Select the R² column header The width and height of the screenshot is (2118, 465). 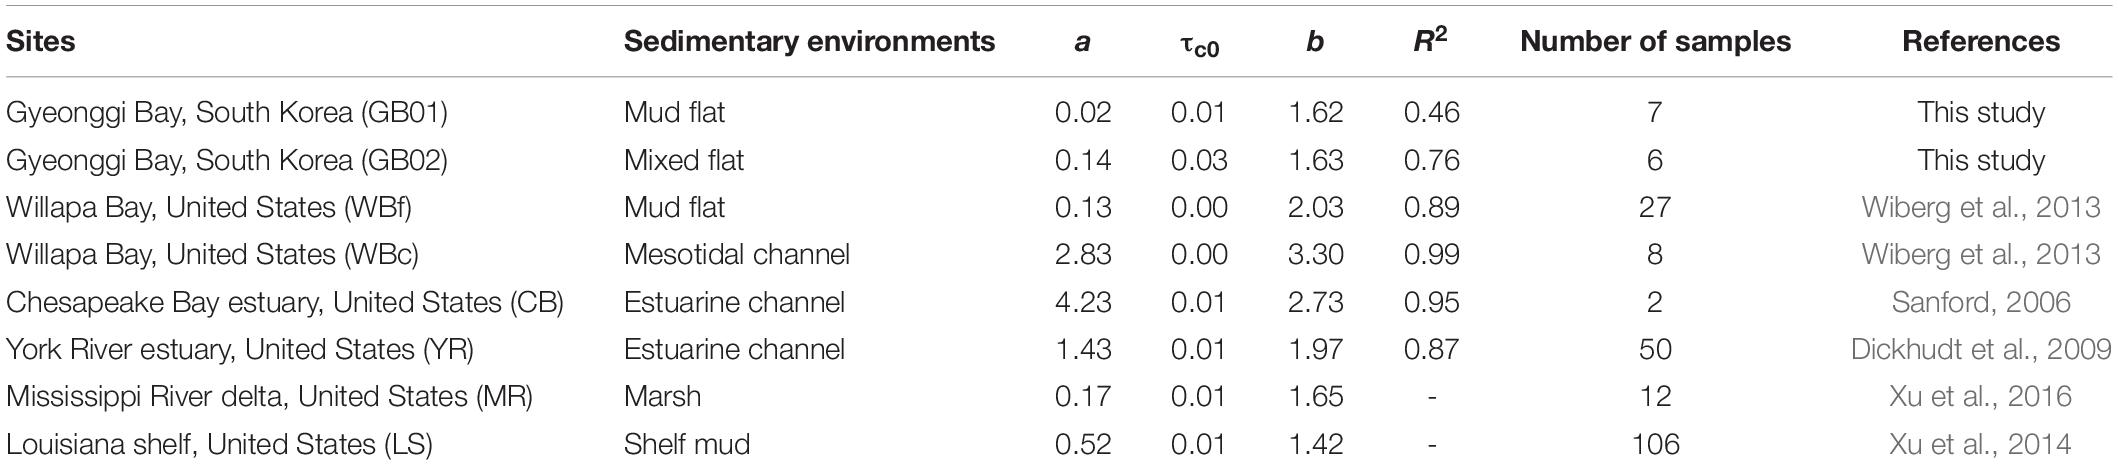pyautogui.click(x=1431, y=40)
